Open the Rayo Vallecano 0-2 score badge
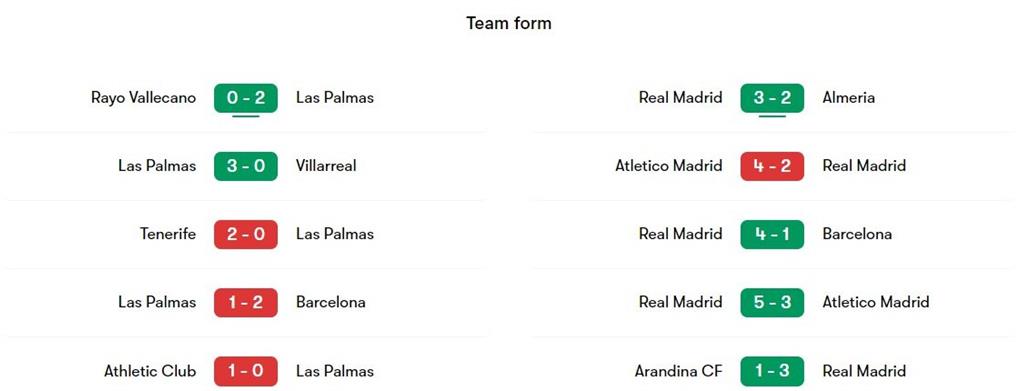1024x391 pixels. [x=246, y=98]
